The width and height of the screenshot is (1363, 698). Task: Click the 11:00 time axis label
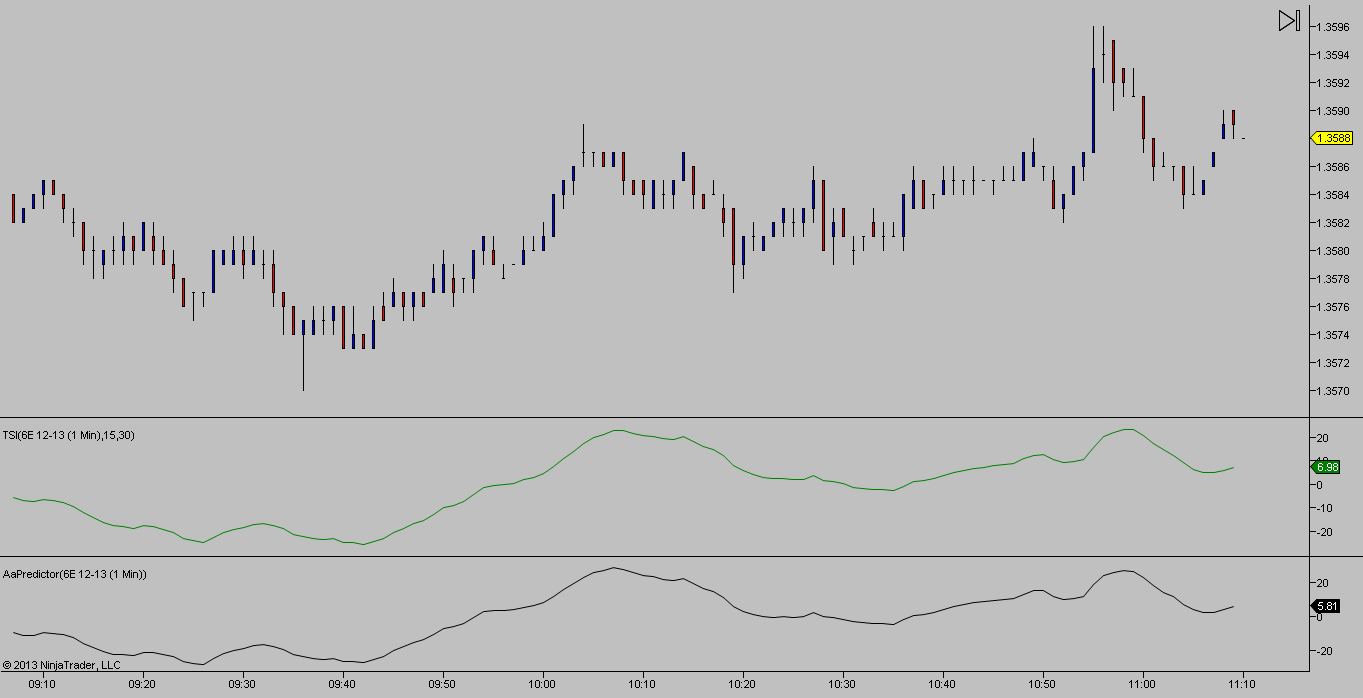tap(1142, 684)
